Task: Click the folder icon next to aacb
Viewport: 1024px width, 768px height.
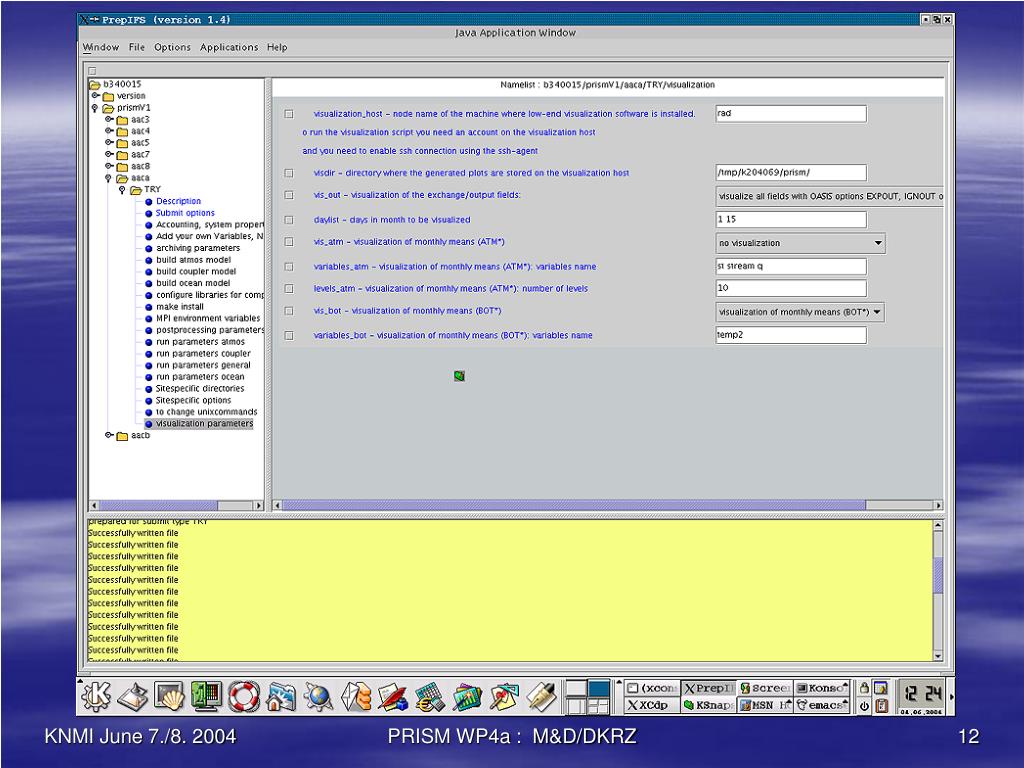Action: (122, 436)
